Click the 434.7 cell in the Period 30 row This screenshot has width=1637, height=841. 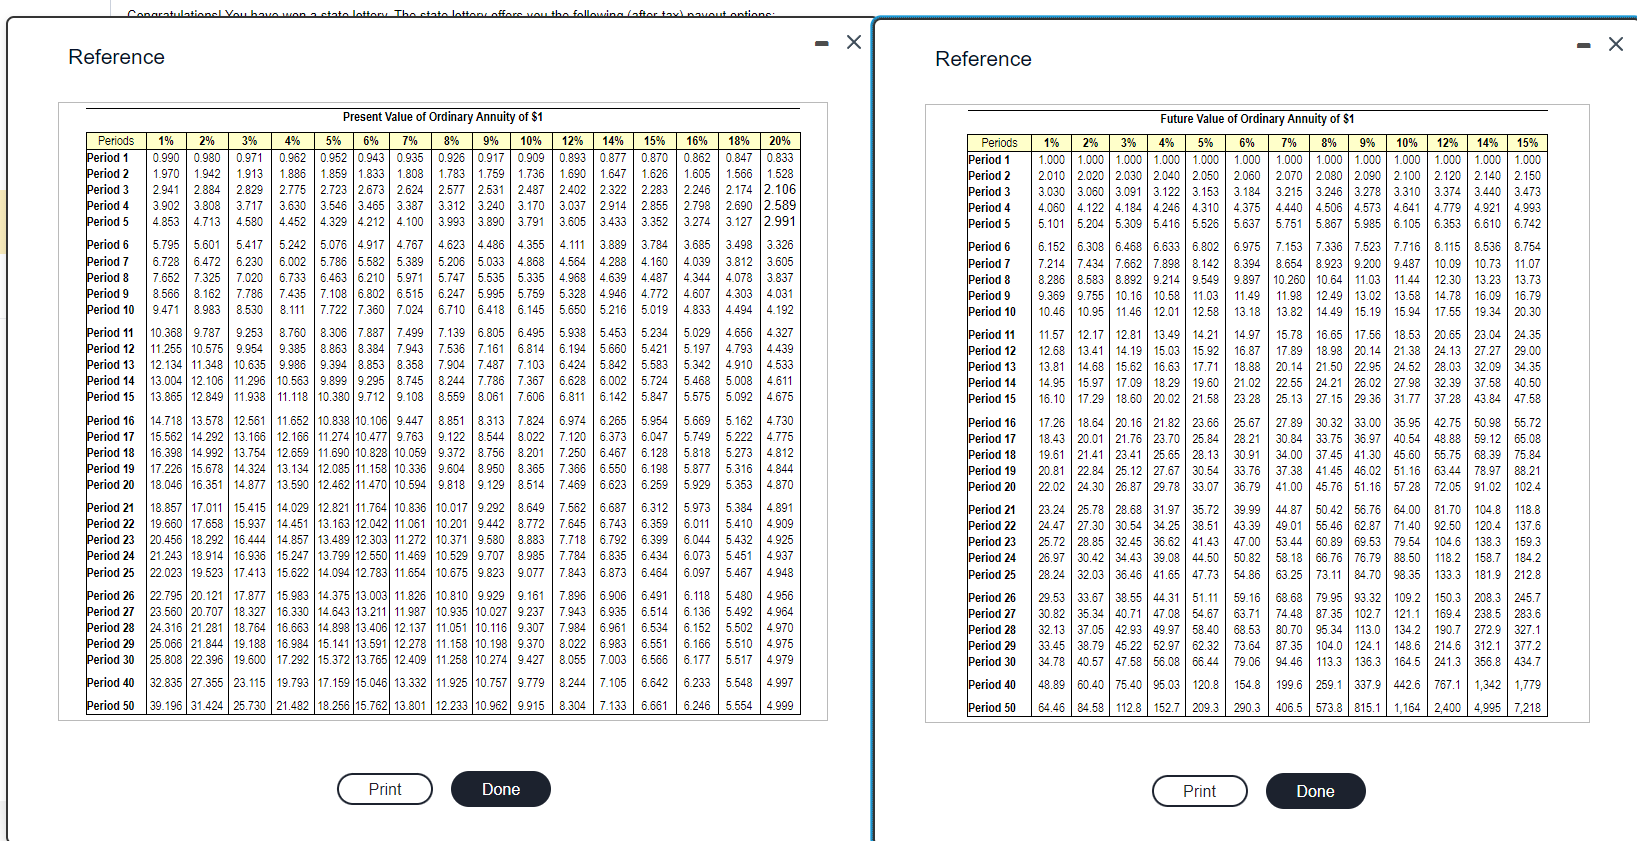click(x=1527, y=662)
